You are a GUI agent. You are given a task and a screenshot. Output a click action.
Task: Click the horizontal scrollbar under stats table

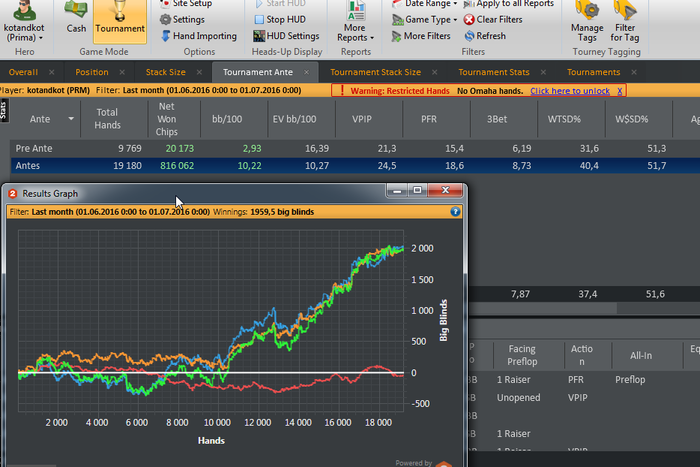542,308
